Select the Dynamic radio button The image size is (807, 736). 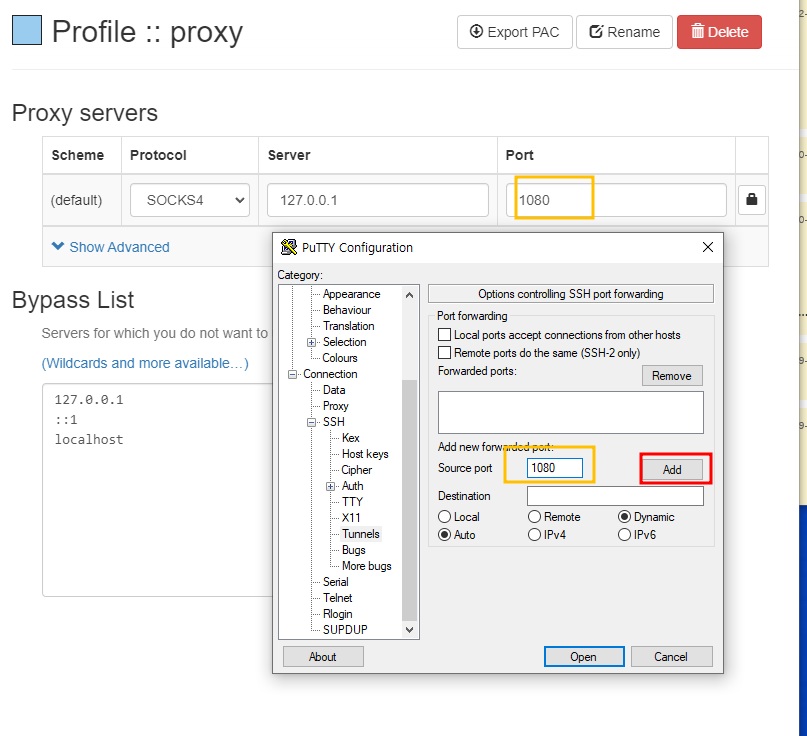tap(624, 517)
